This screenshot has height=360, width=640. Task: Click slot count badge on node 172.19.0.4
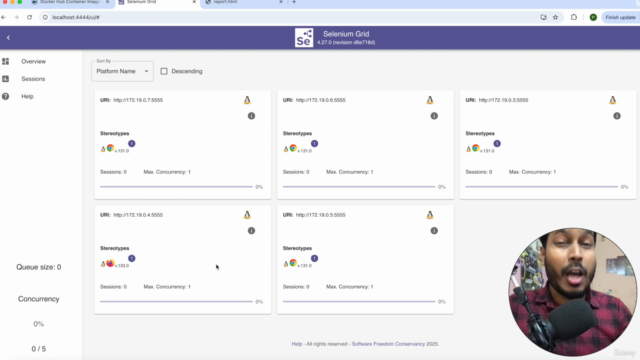click(x=131, y=258)
